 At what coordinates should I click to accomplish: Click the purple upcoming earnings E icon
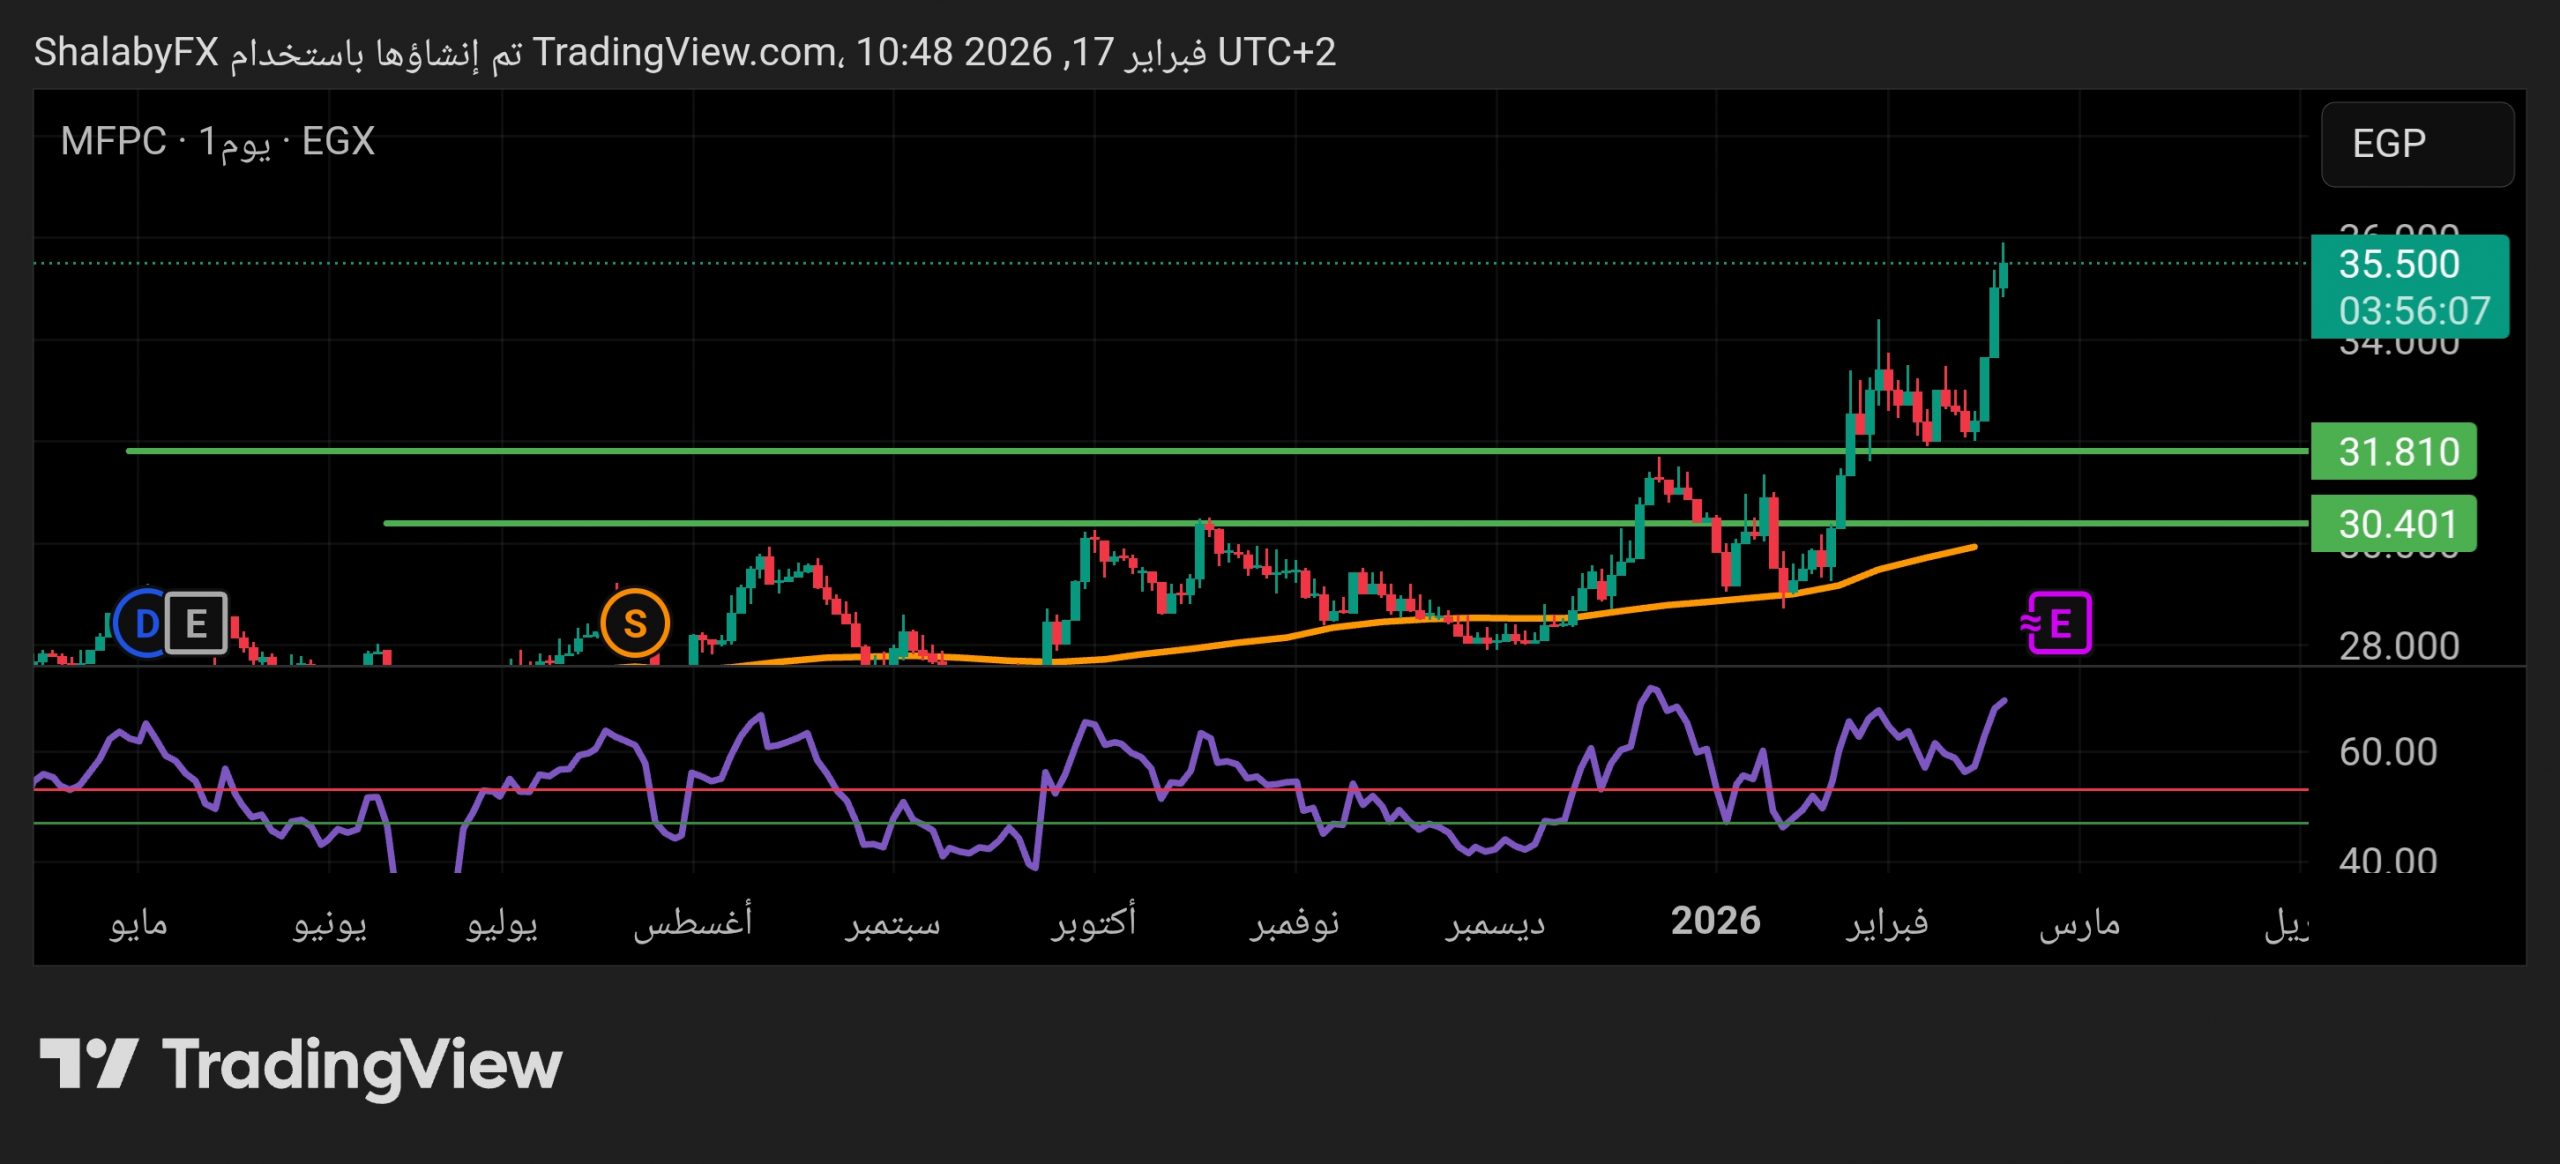[2058, 624]
